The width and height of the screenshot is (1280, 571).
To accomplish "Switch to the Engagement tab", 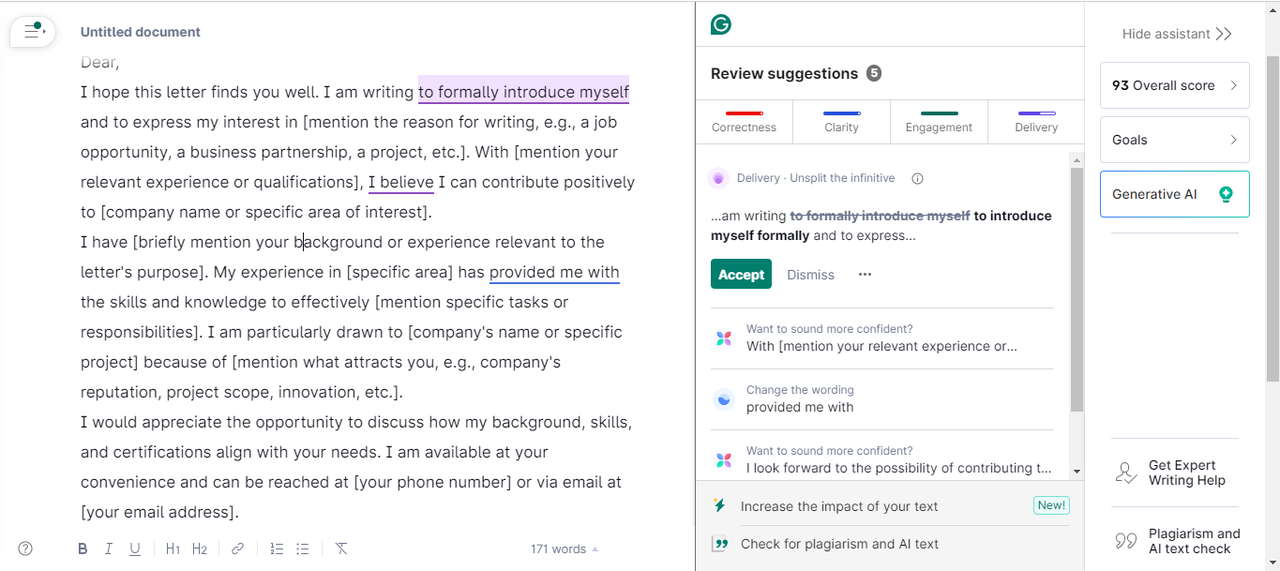I will 939,121.
